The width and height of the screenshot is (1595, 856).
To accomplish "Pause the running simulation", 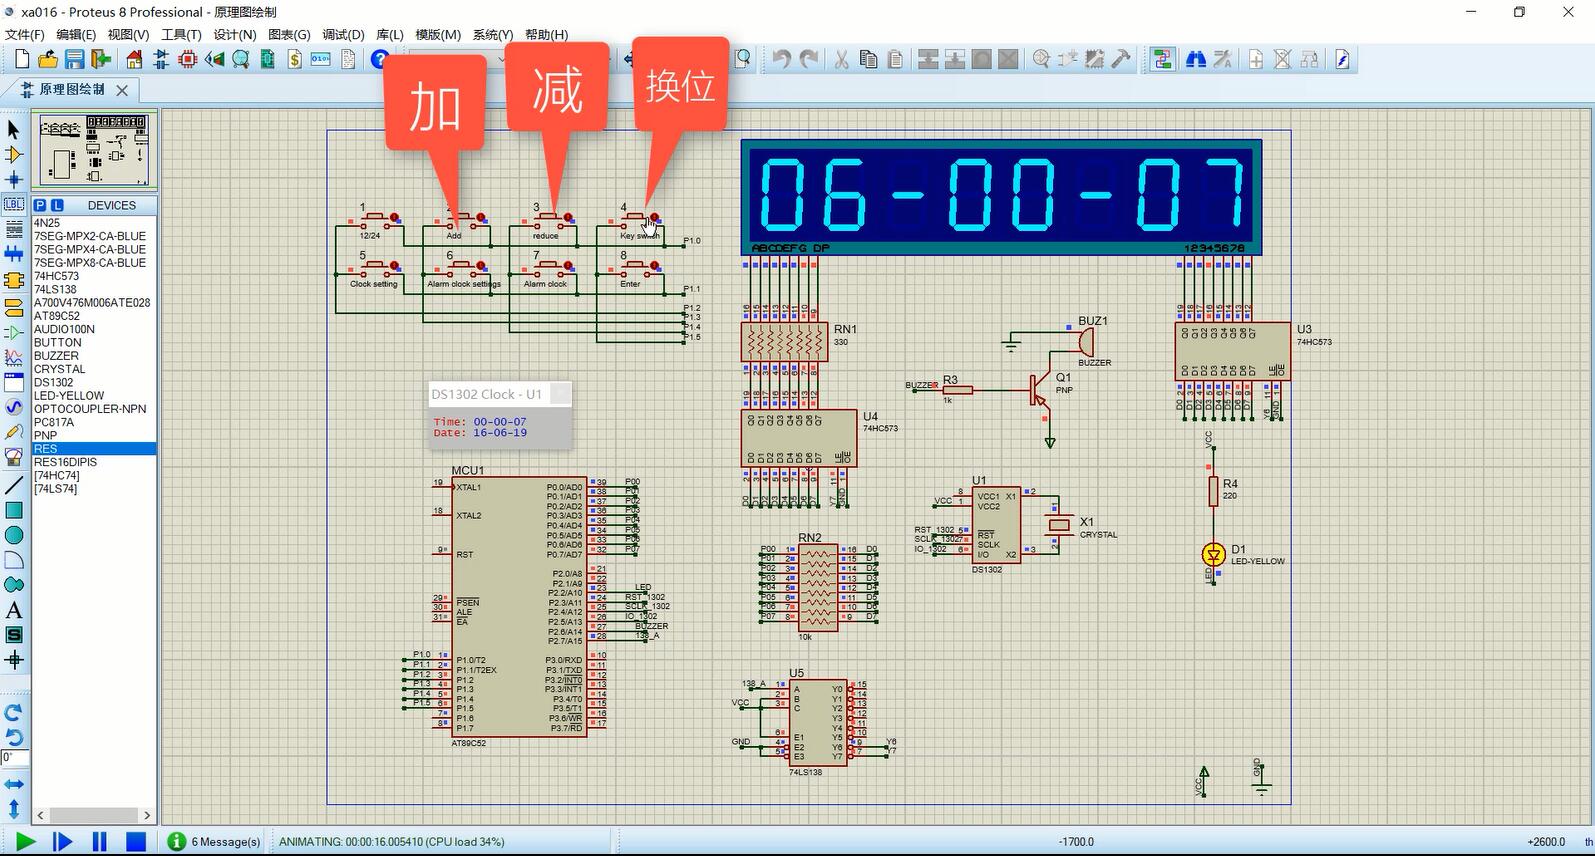I will (x=99, y=842).
